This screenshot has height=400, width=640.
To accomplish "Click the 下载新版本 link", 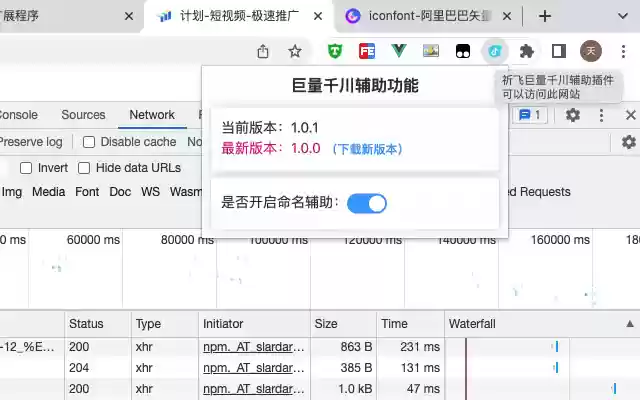I will click(367, 149).
